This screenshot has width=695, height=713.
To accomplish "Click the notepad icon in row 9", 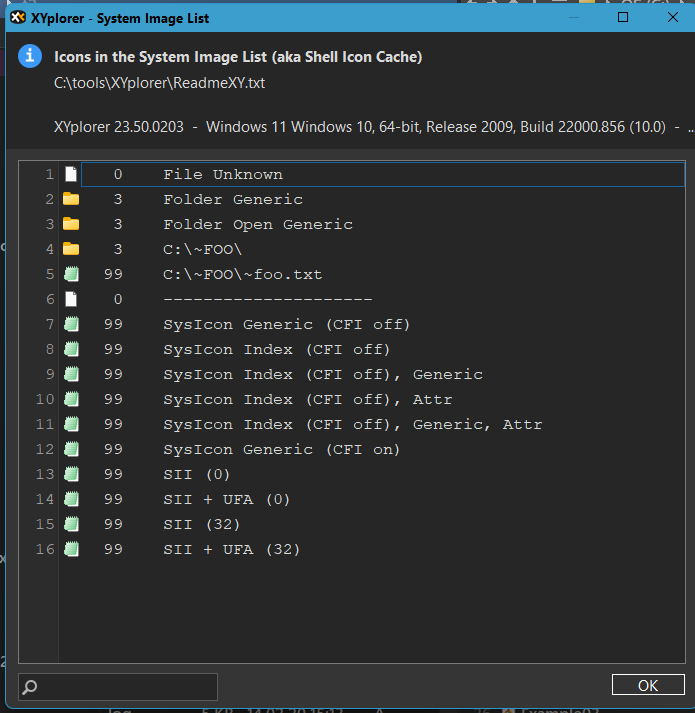I will [x=71, y=374].
